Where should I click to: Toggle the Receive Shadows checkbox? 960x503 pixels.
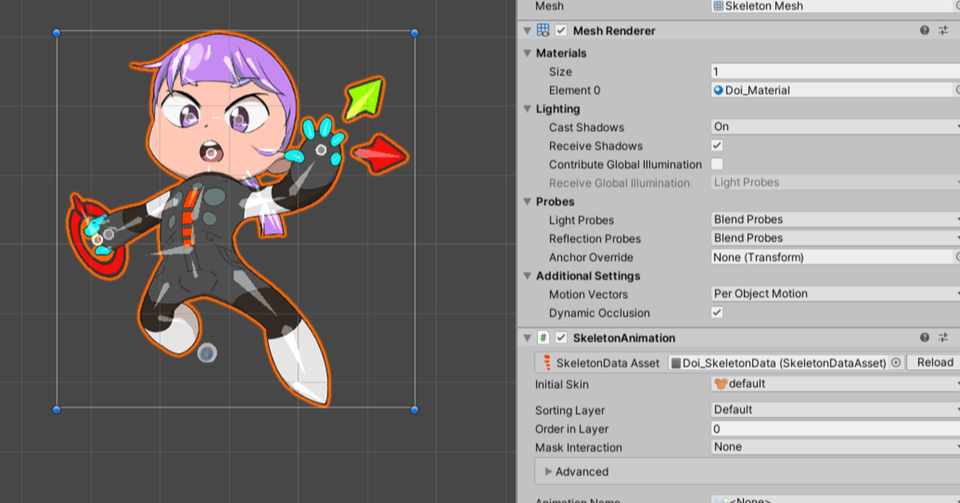coord(717,146)
